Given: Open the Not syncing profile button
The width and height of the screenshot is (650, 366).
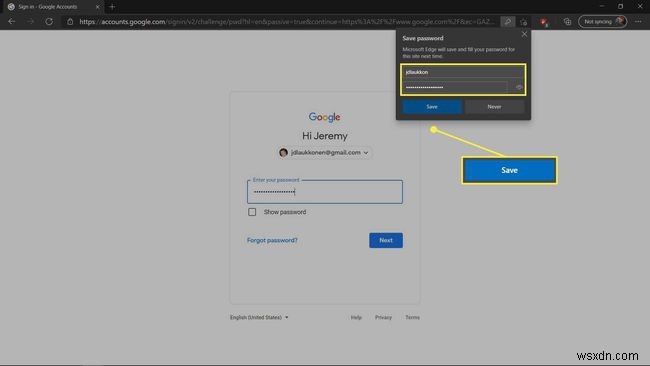Looking at the screenshot, I should pos(602,22).
